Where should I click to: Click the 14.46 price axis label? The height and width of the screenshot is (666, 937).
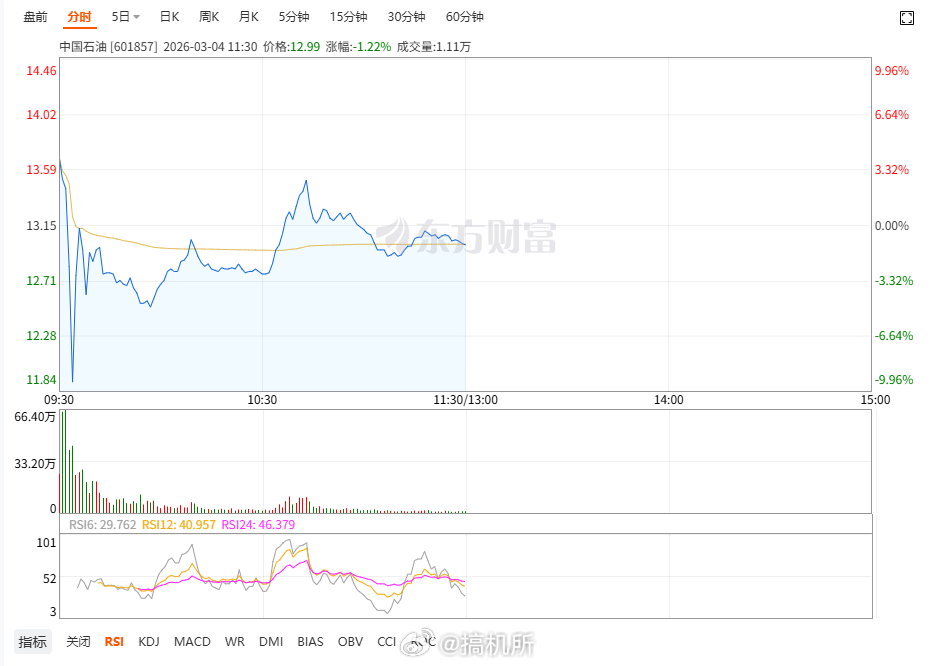(41, 70)
